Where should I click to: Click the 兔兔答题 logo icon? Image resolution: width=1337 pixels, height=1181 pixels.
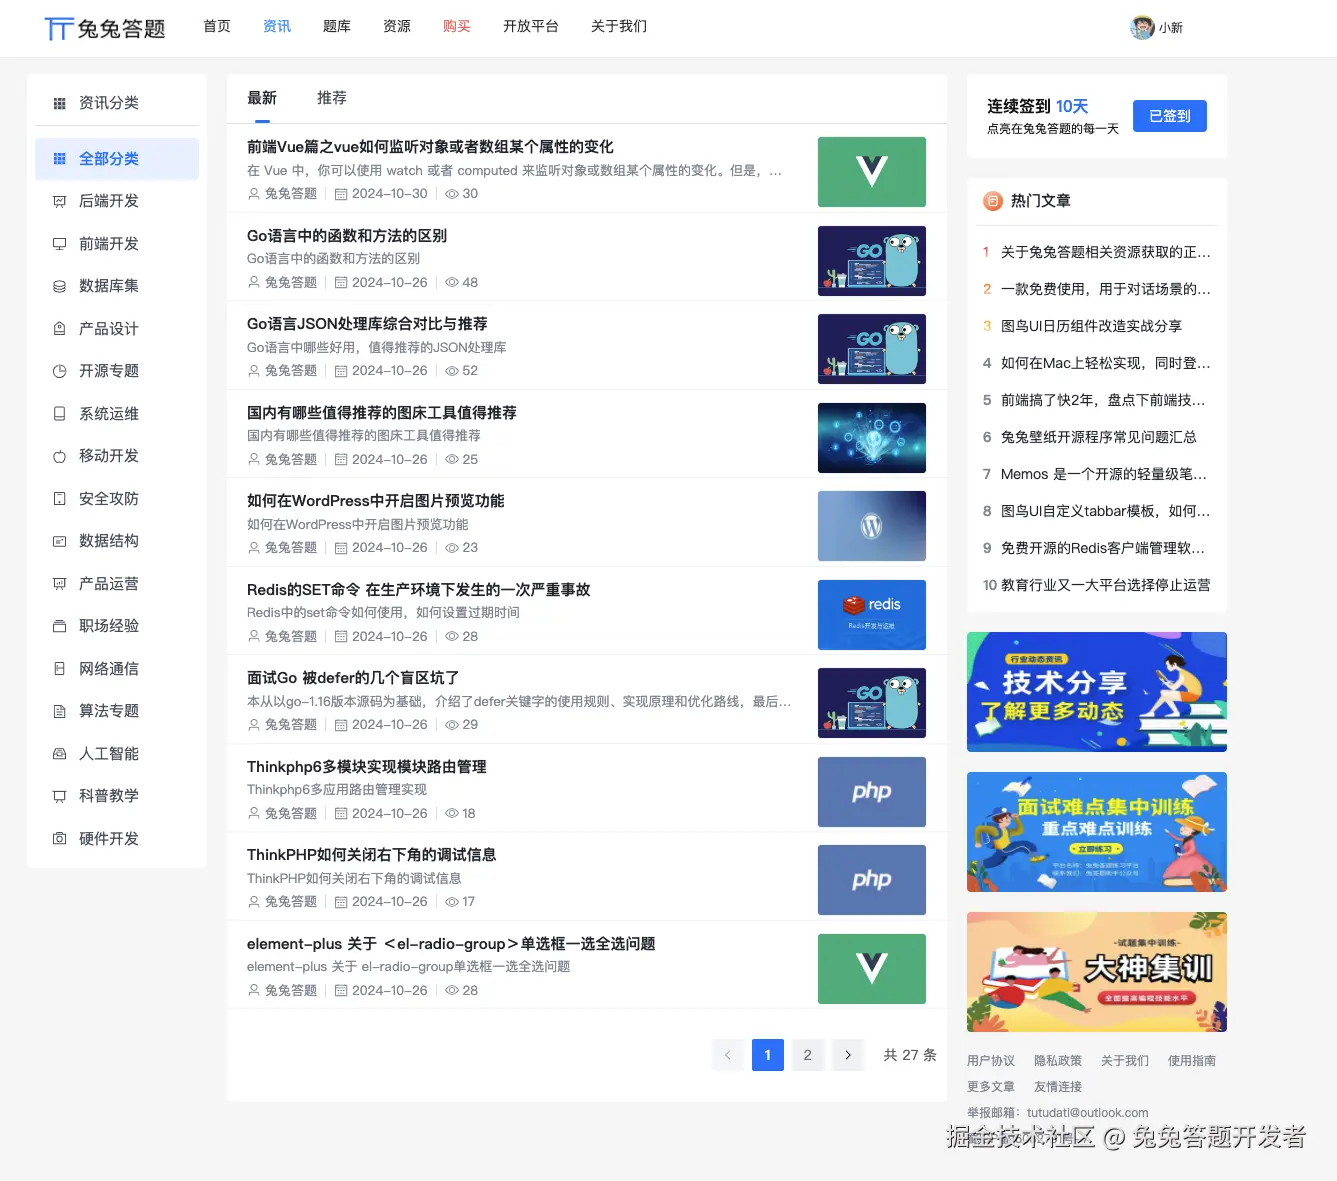[x=58, y=27]
